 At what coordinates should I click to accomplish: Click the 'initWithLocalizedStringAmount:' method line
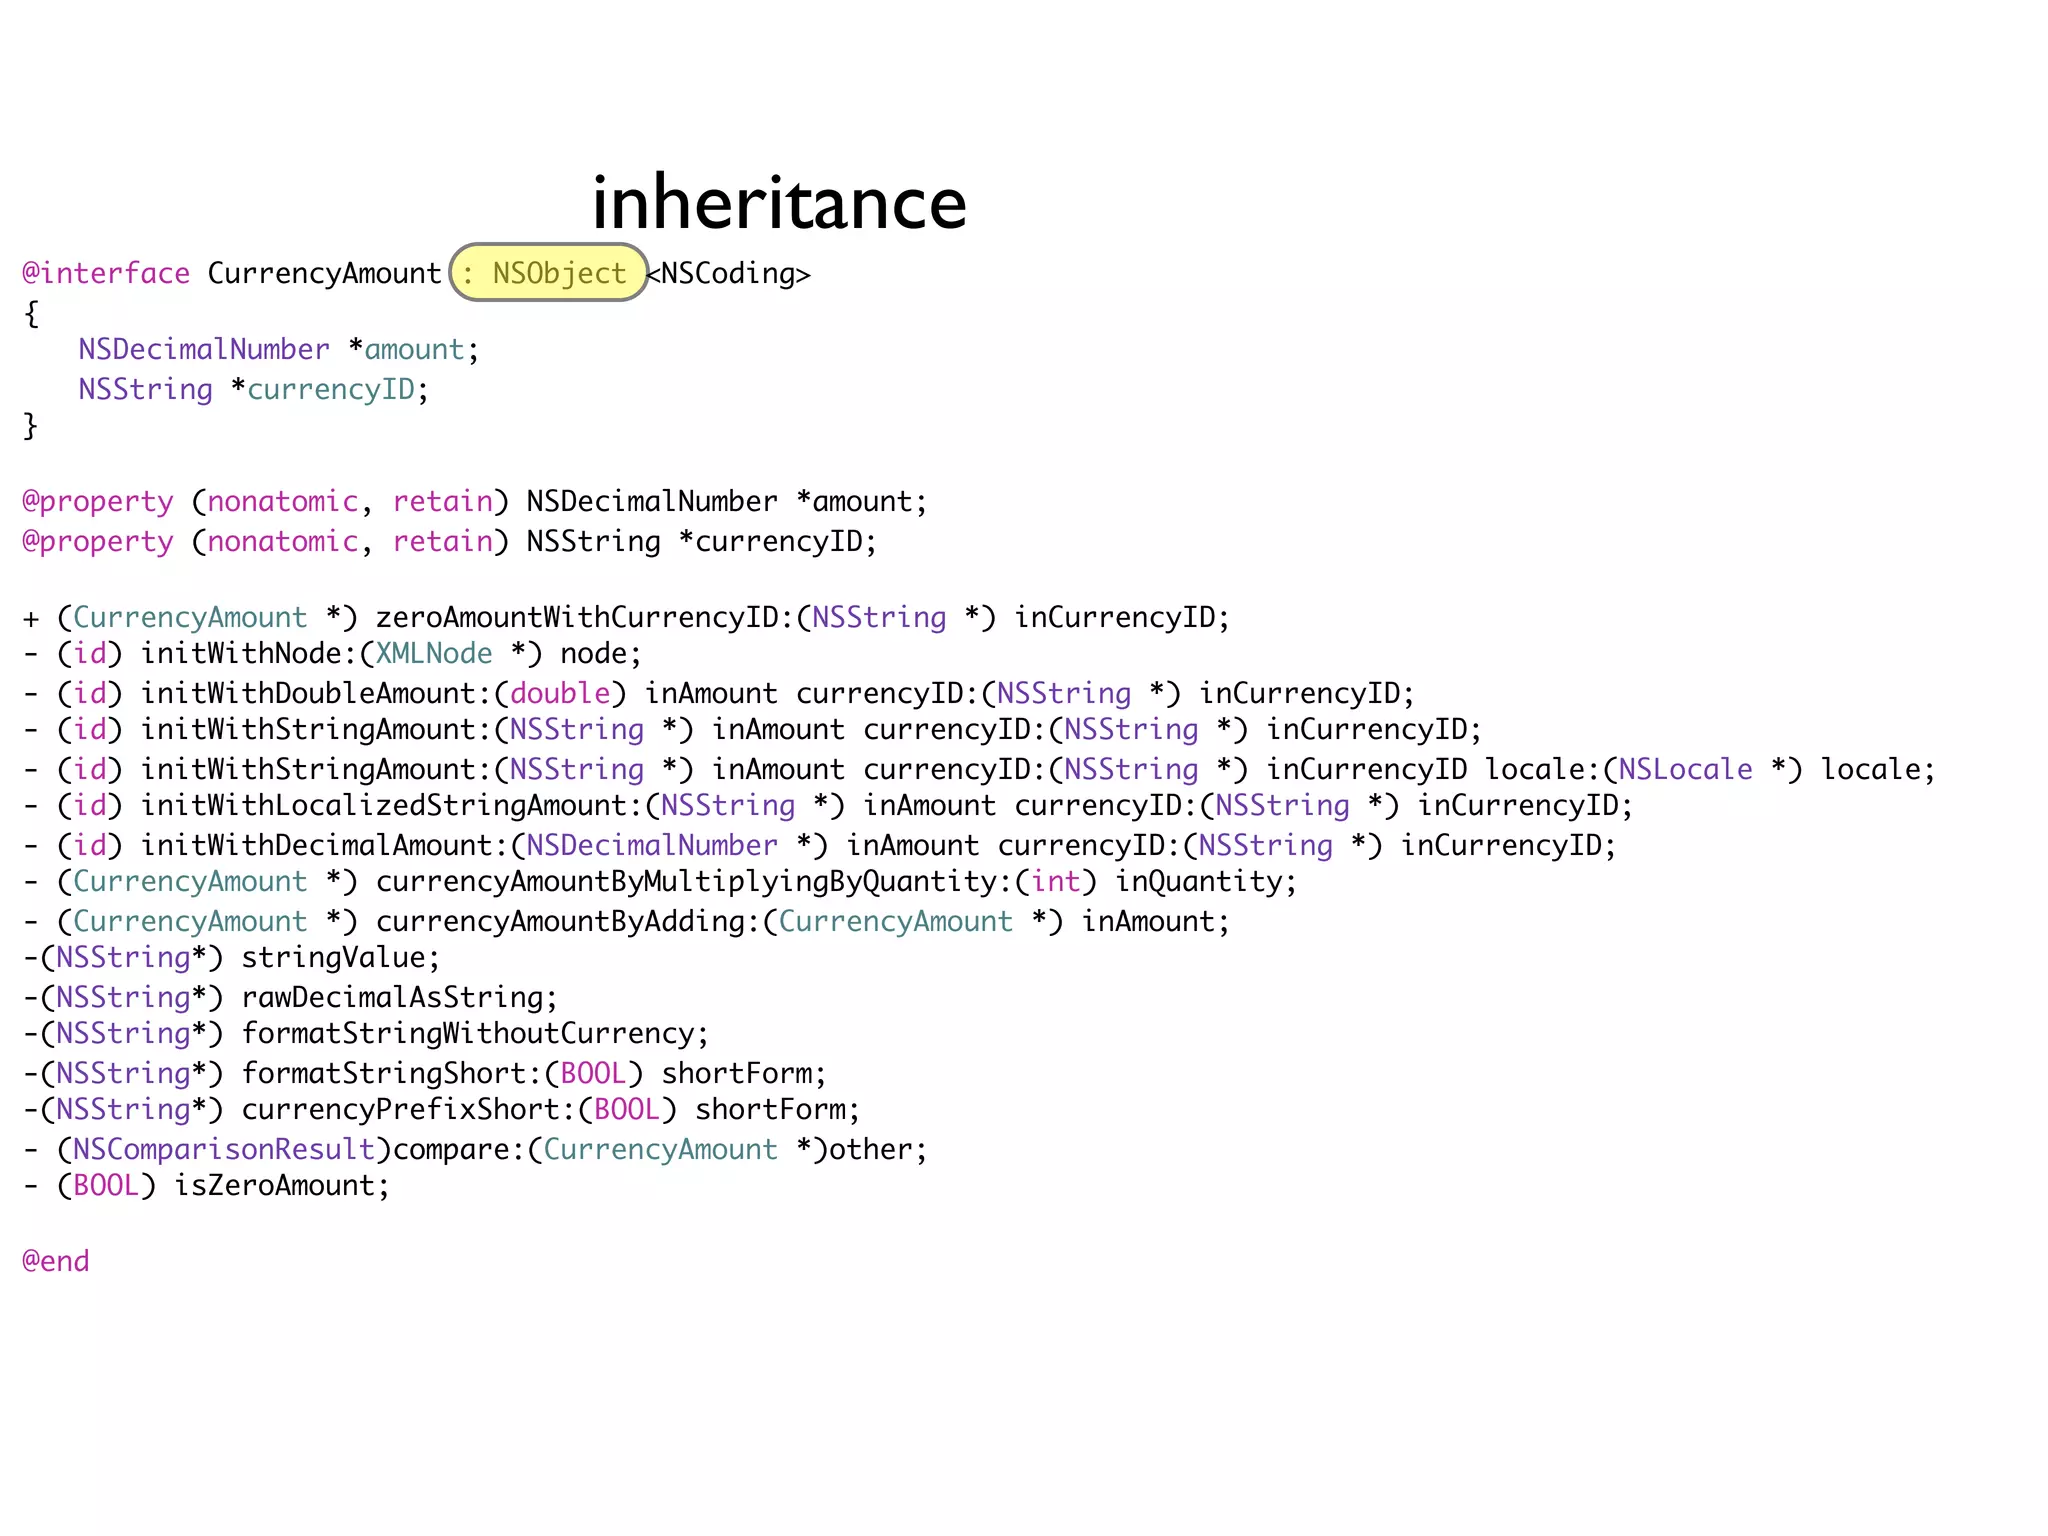click(828, 805)
